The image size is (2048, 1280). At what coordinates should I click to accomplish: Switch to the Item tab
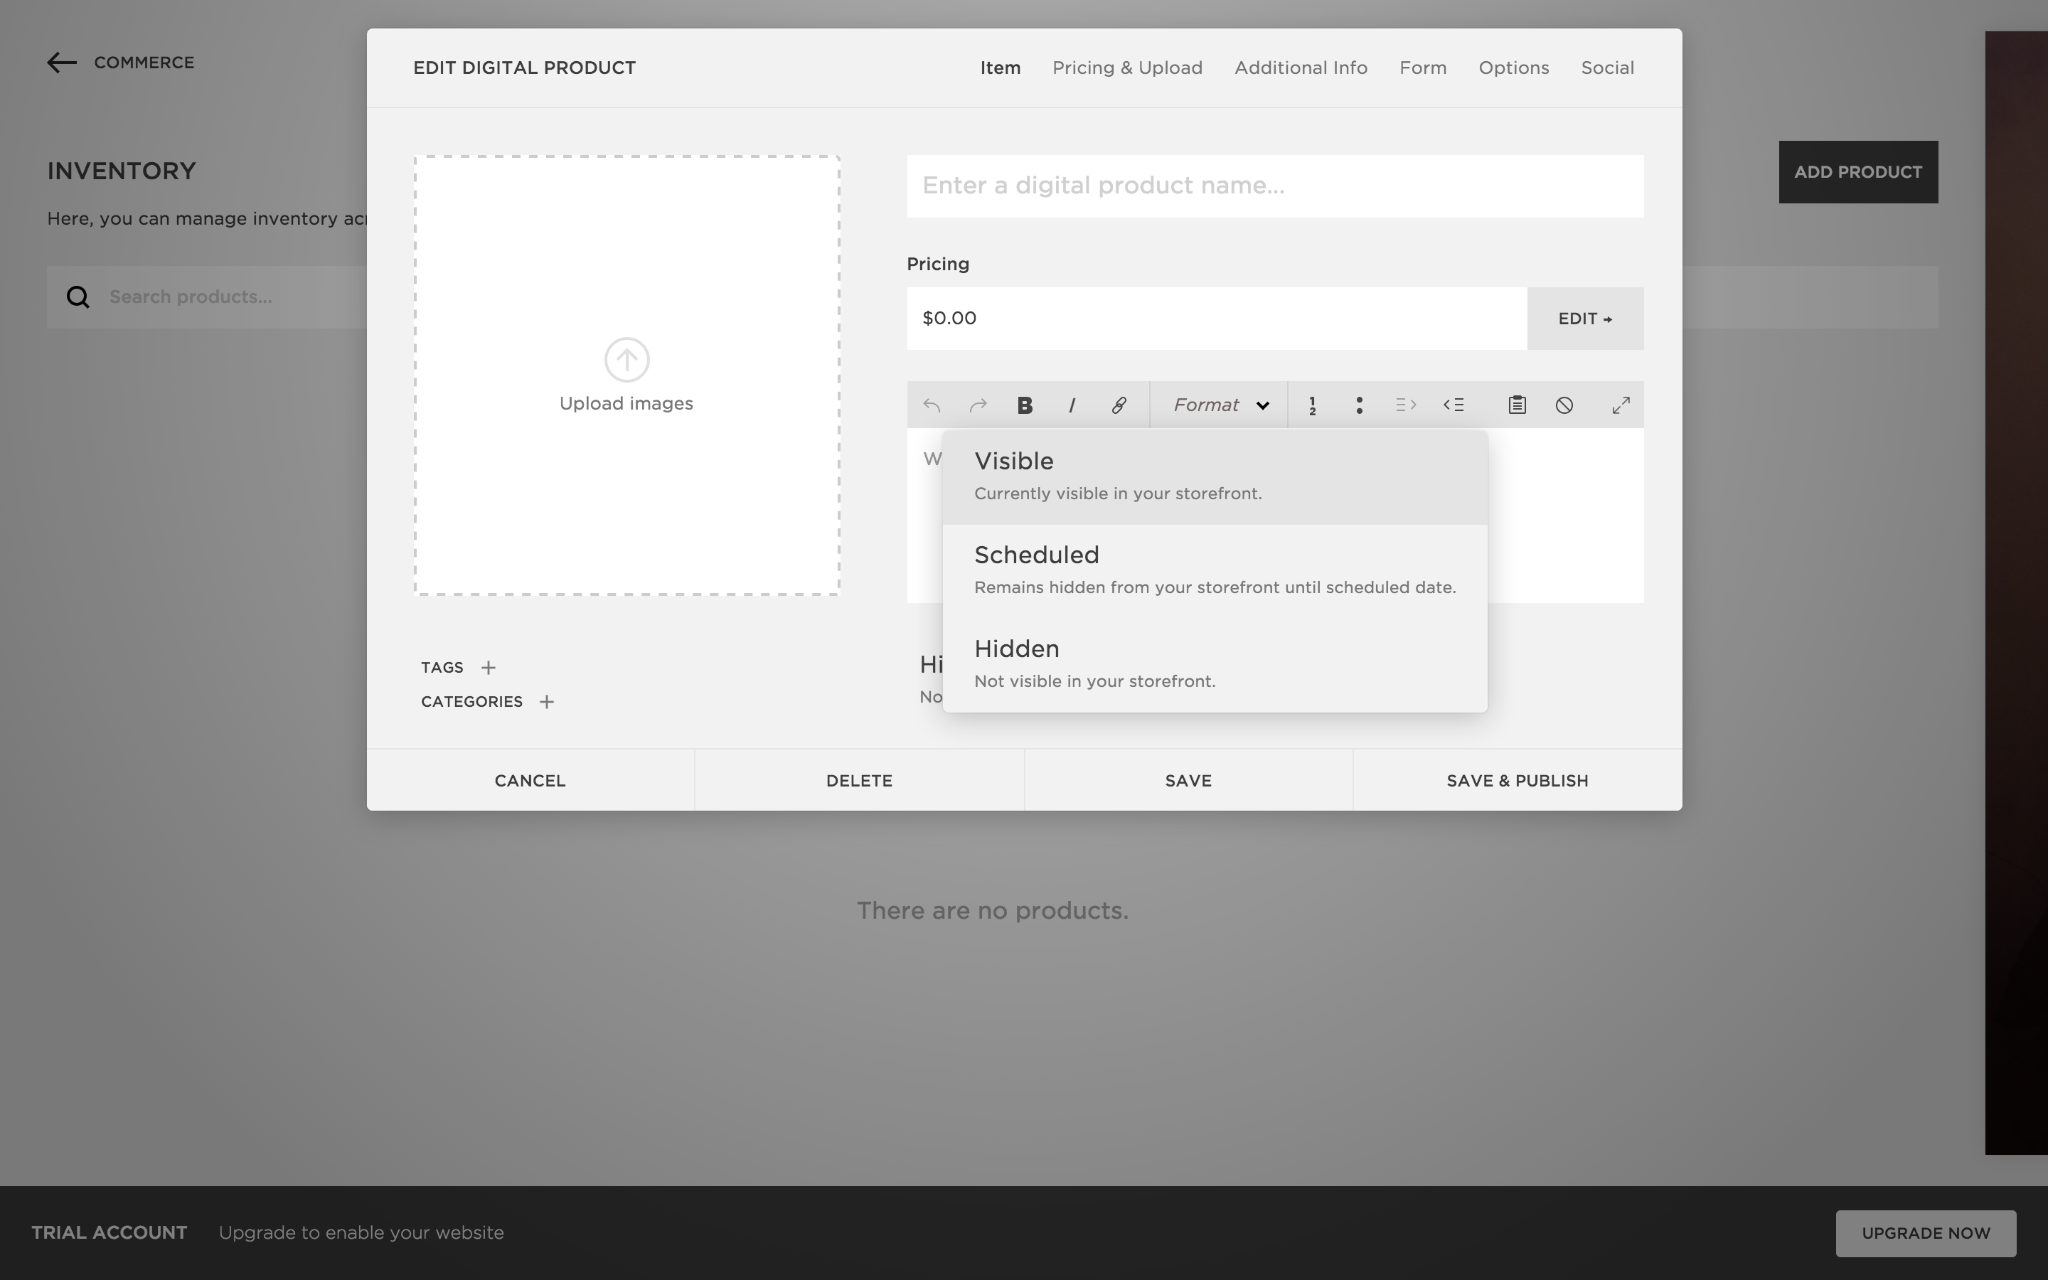tap(1000, 68)
